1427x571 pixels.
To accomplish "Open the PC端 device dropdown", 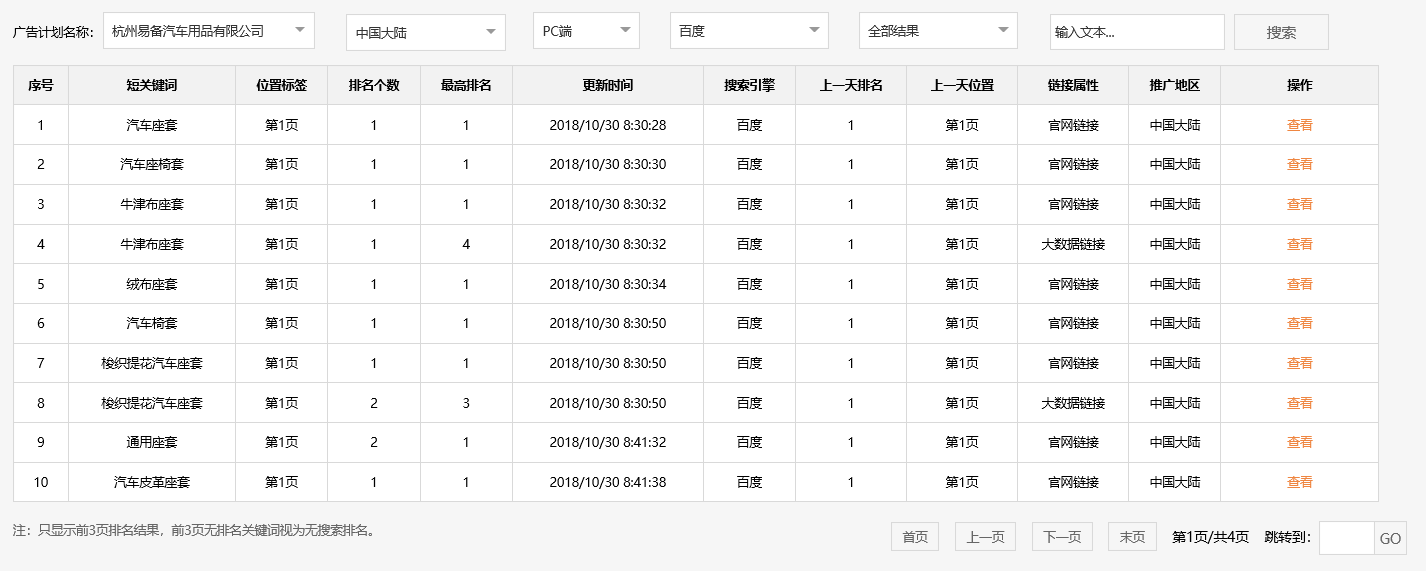I will click(586, 31).
